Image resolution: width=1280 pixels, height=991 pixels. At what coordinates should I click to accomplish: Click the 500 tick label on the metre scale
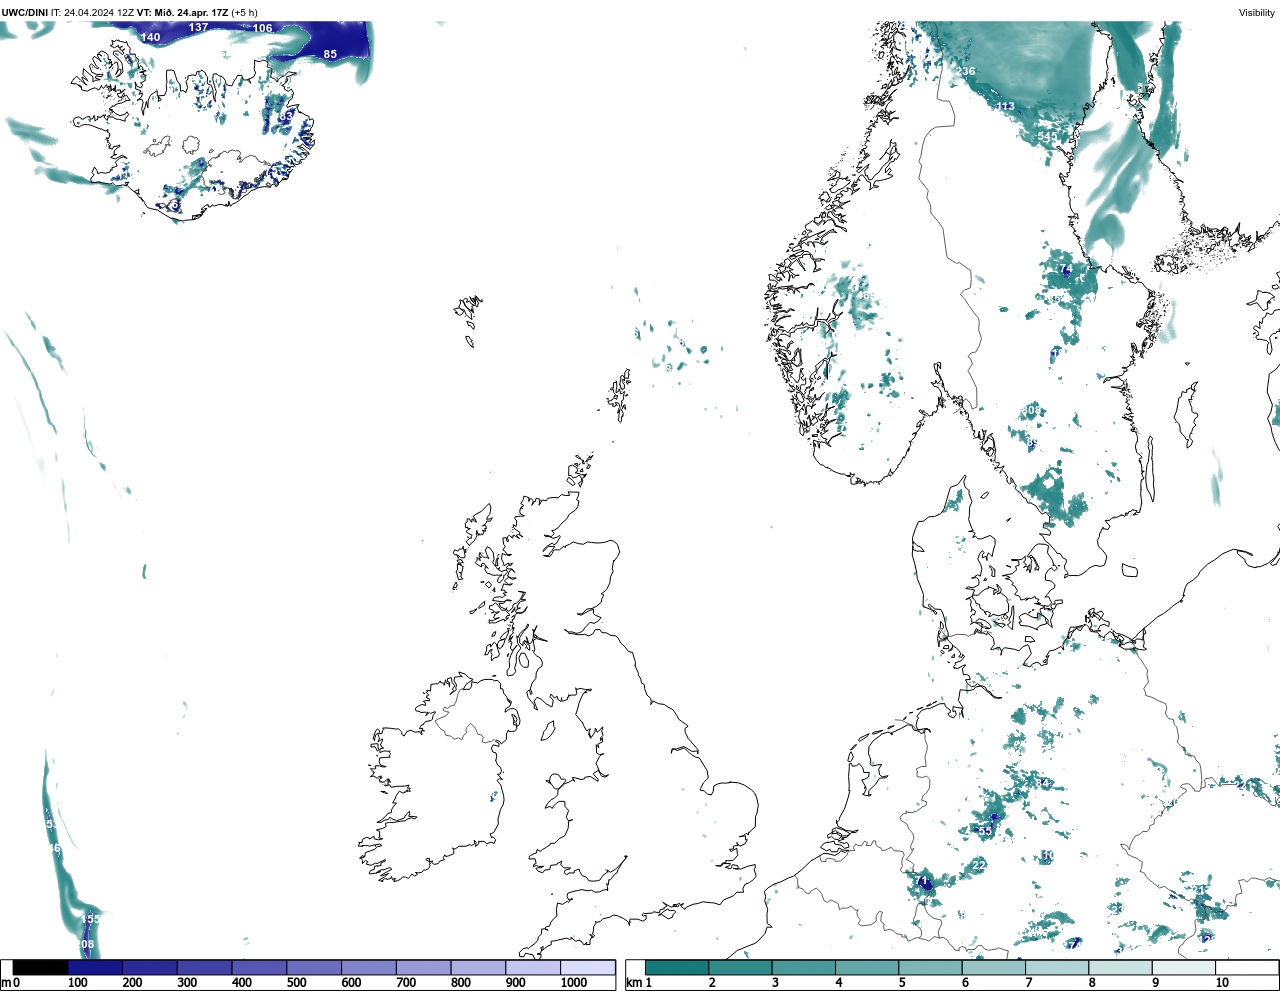tap(296, 983)
